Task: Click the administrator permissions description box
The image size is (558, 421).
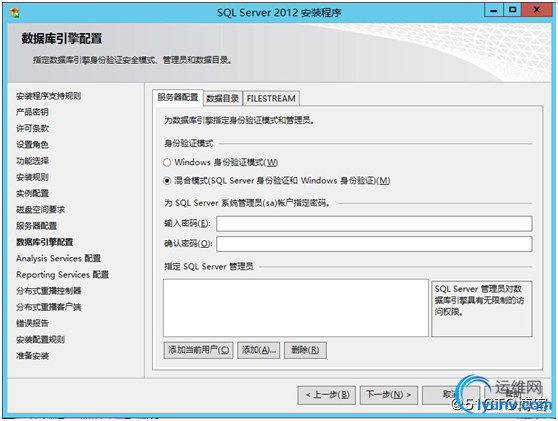Action: [482, 309]
